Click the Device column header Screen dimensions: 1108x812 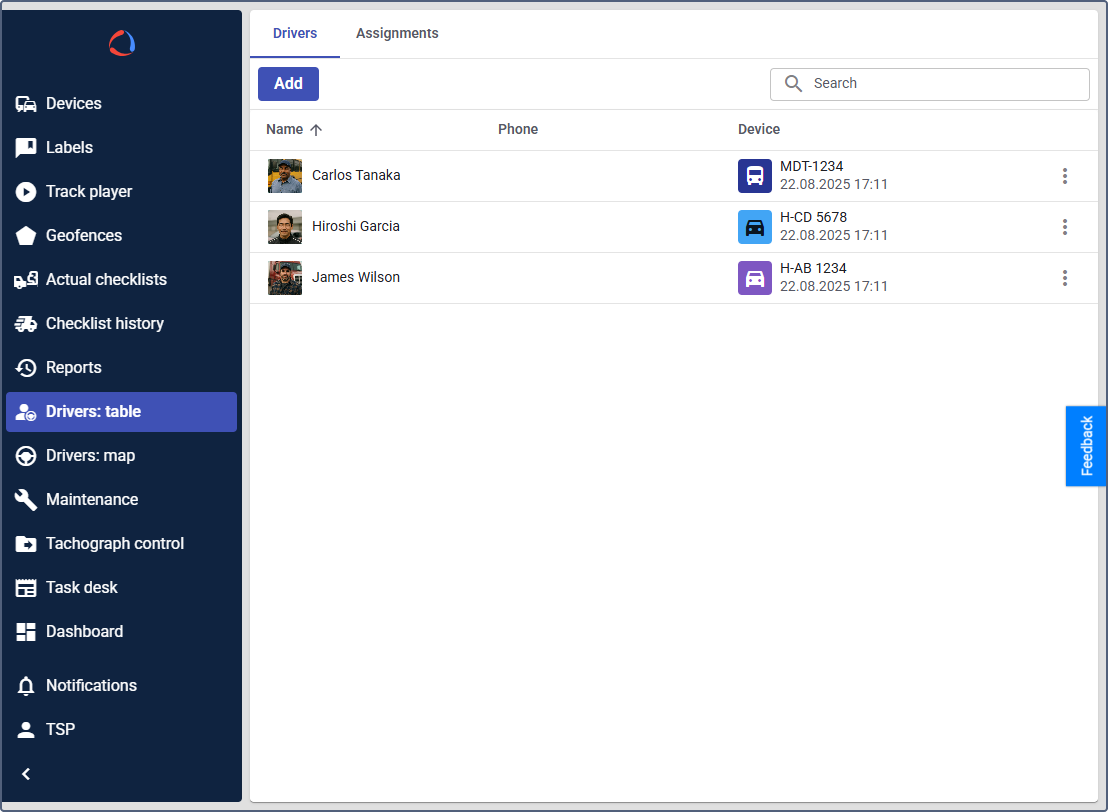pyautogui.click(x=758, y=129)
